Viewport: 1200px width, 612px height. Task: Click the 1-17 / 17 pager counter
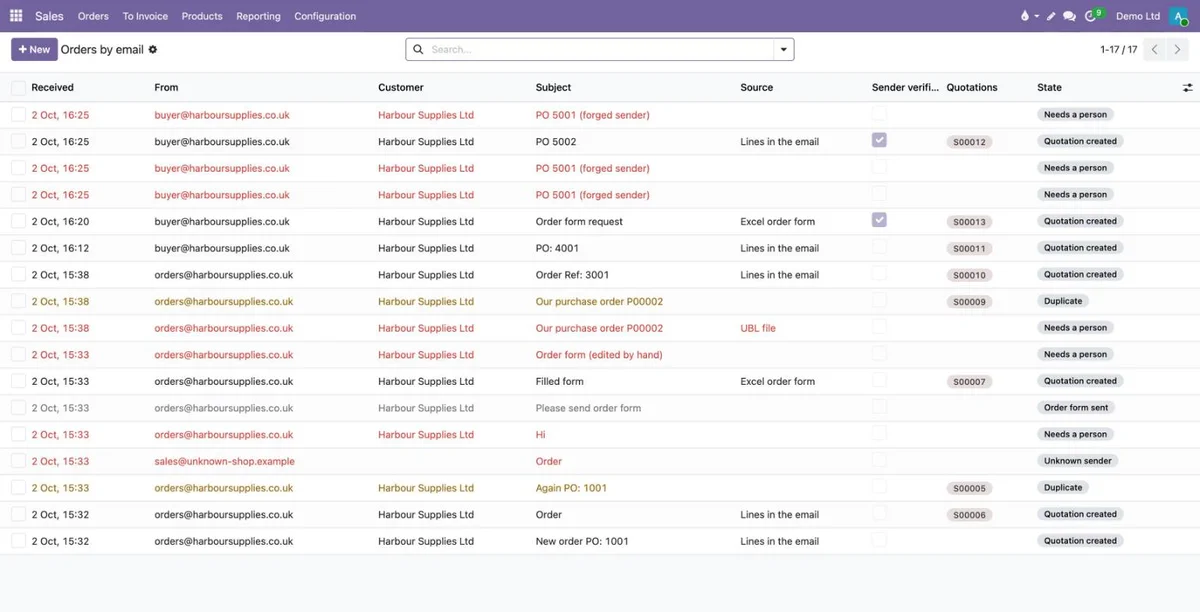tap(1119, 49)
